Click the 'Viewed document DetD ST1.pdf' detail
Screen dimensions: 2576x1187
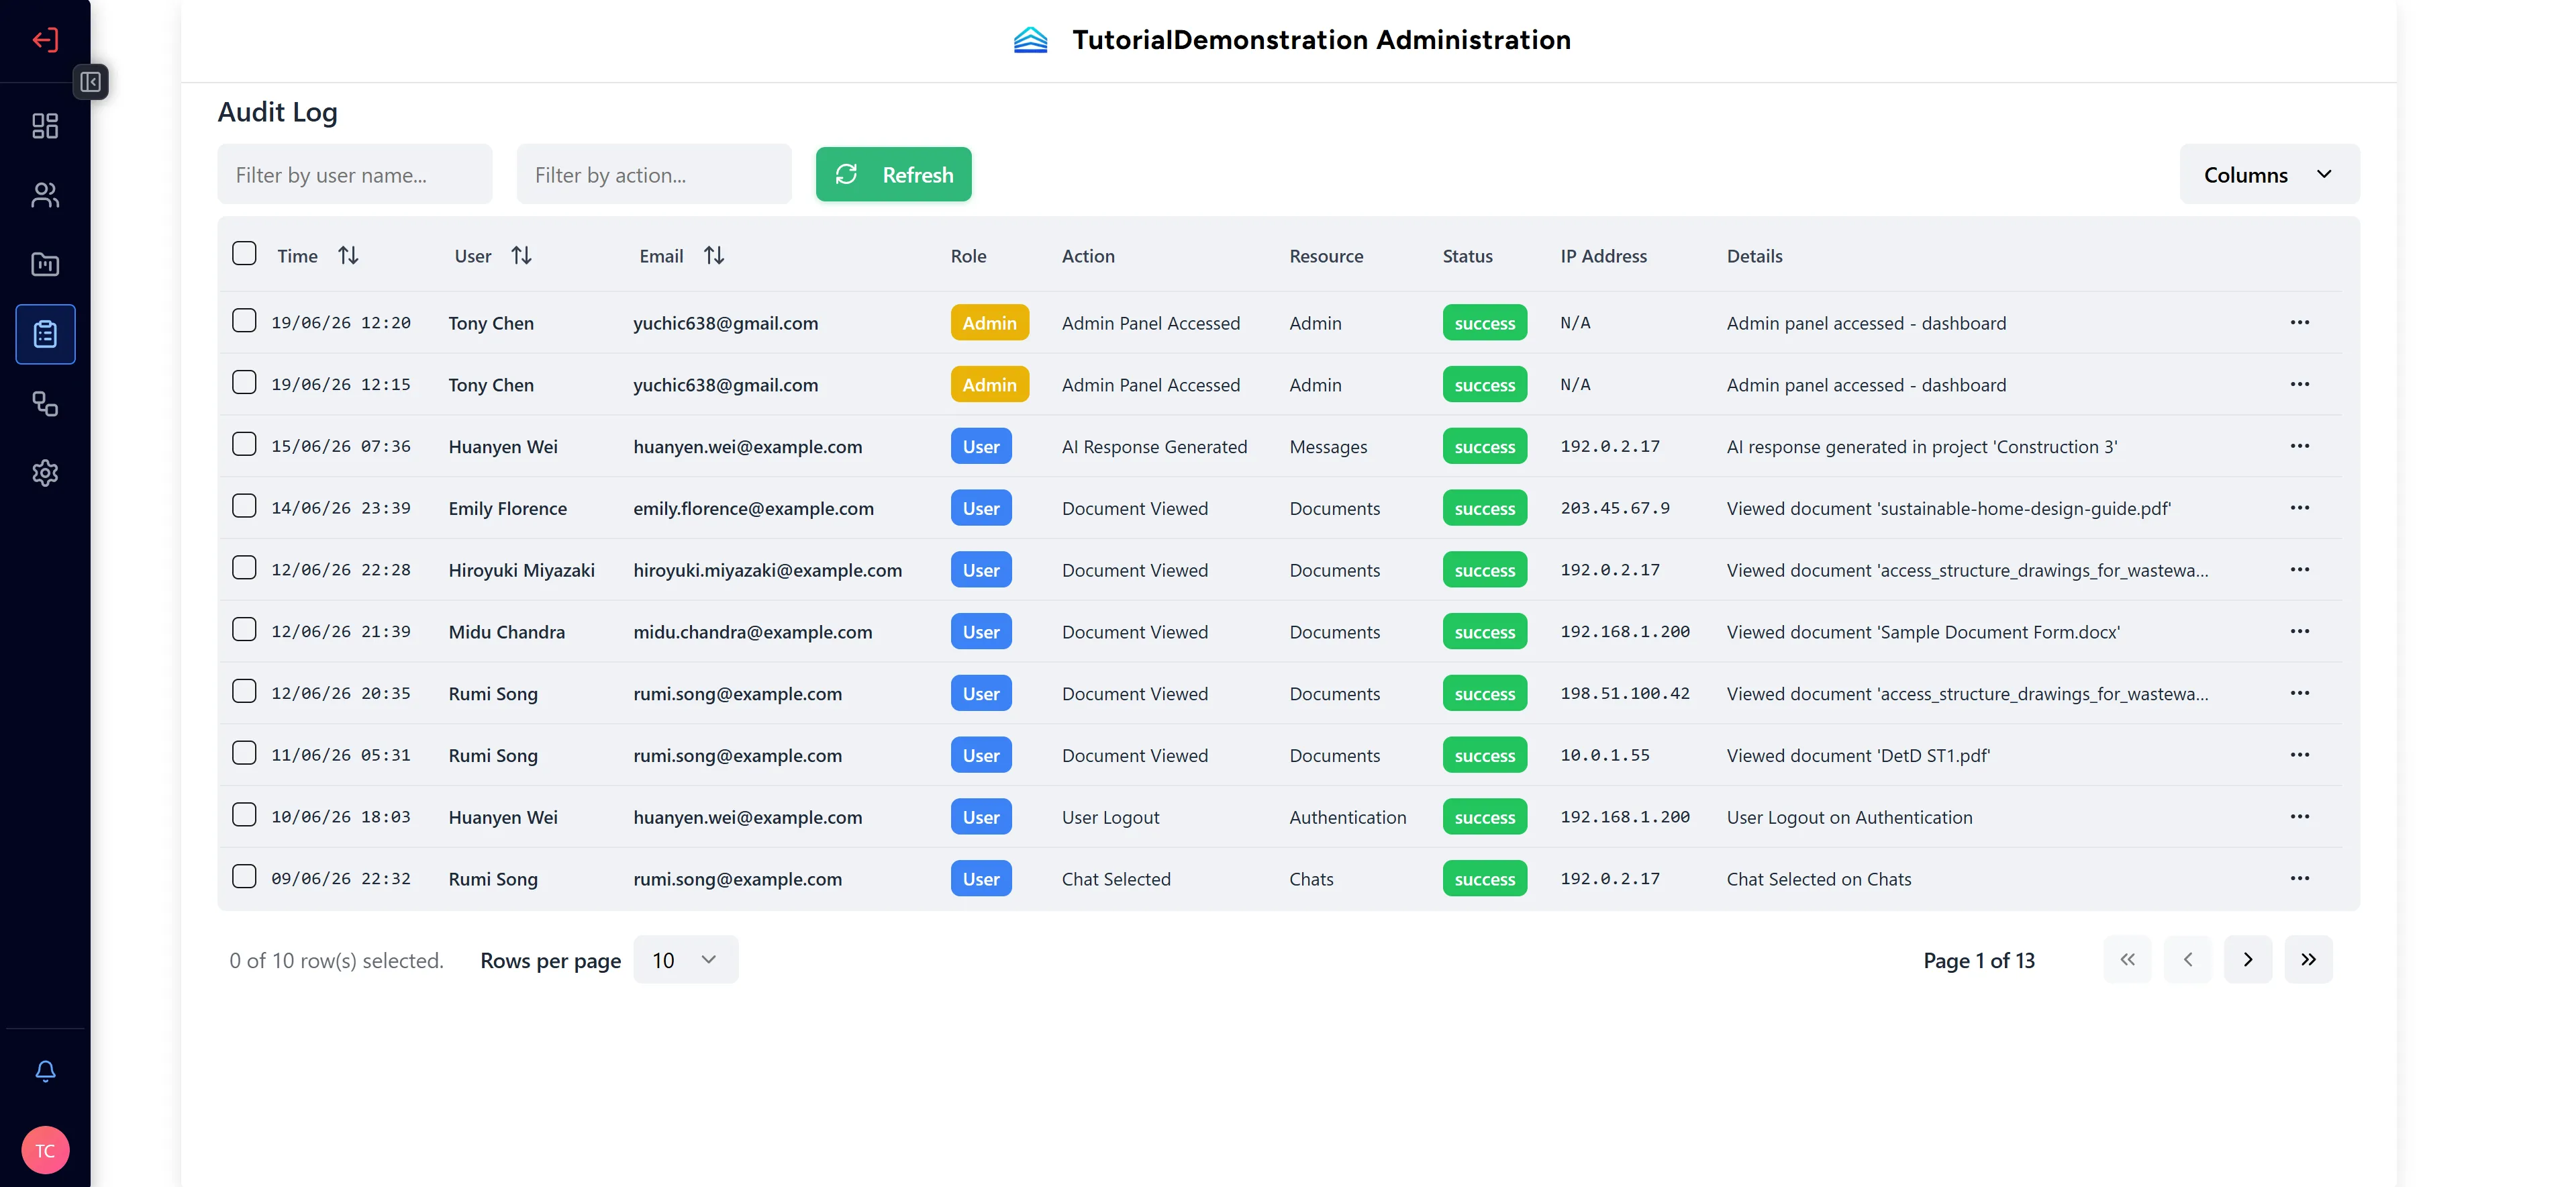(1858, 755)
